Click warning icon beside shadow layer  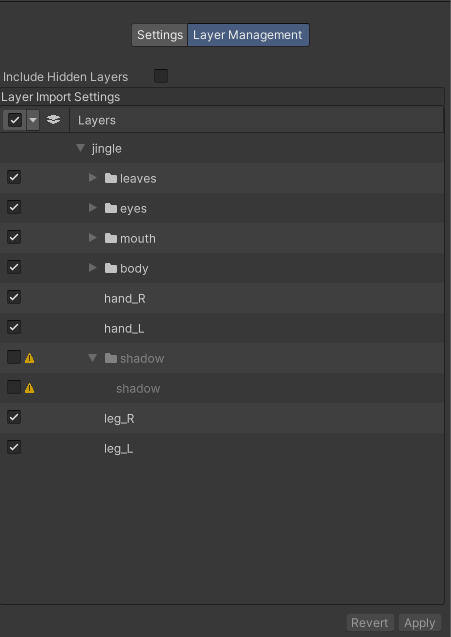[x=29, y=388]
